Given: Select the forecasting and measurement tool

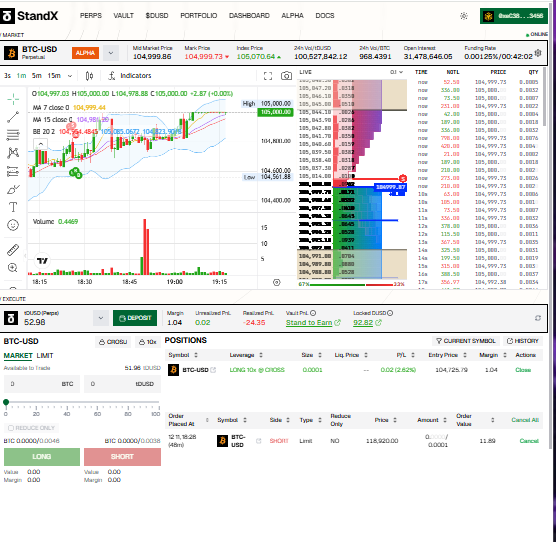Looking at the screenshot, I should (13, 171).
